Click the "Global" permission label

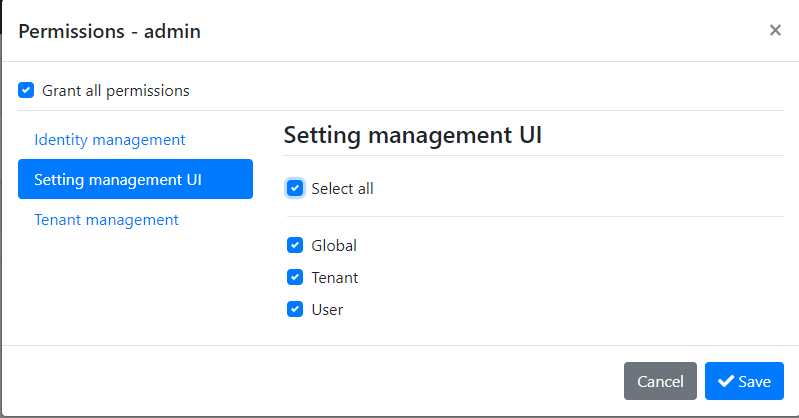[334, 245]
